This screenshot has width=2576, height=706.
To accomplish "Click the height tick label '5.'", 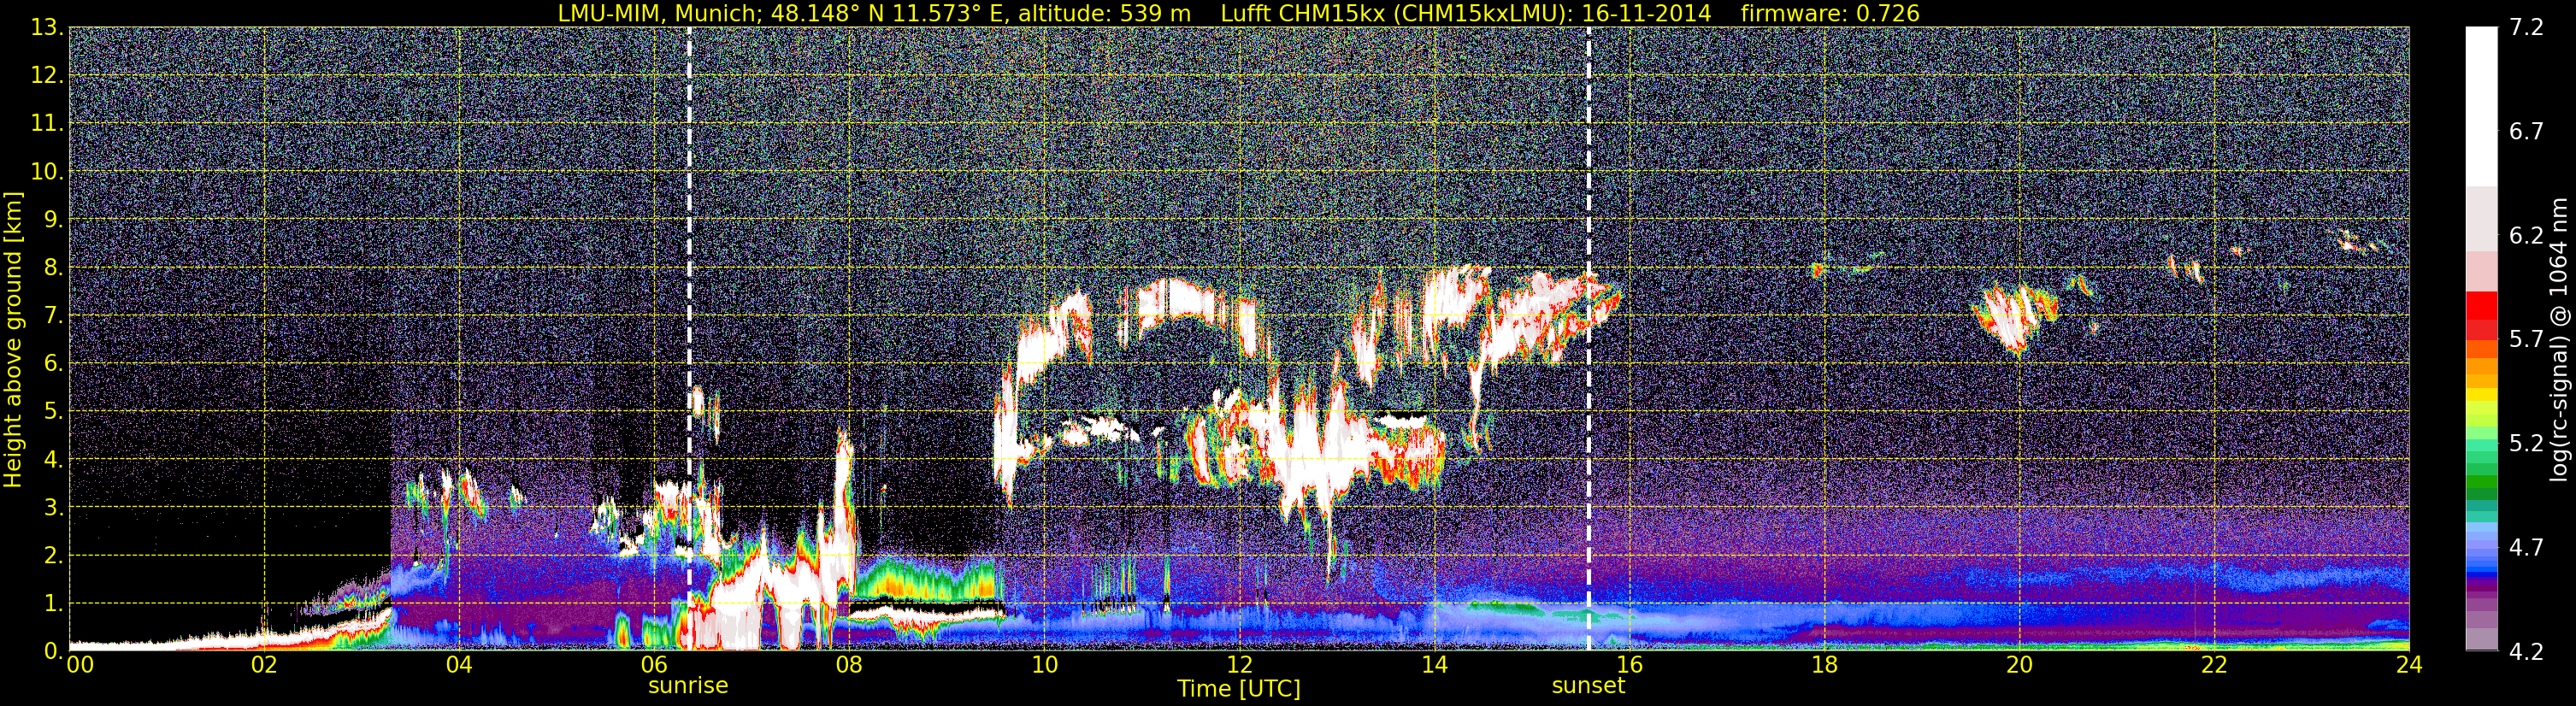I will [x=54, y=411].
